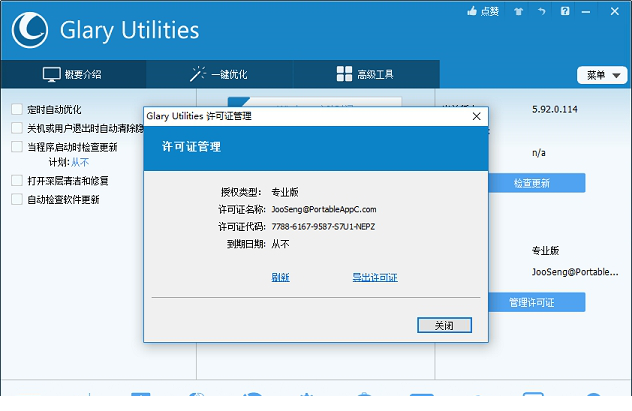Click the 从不 schedule link after 计划
Image resolution: width=632 pixels, height=411 pixels.
click(x=80, y=162)
